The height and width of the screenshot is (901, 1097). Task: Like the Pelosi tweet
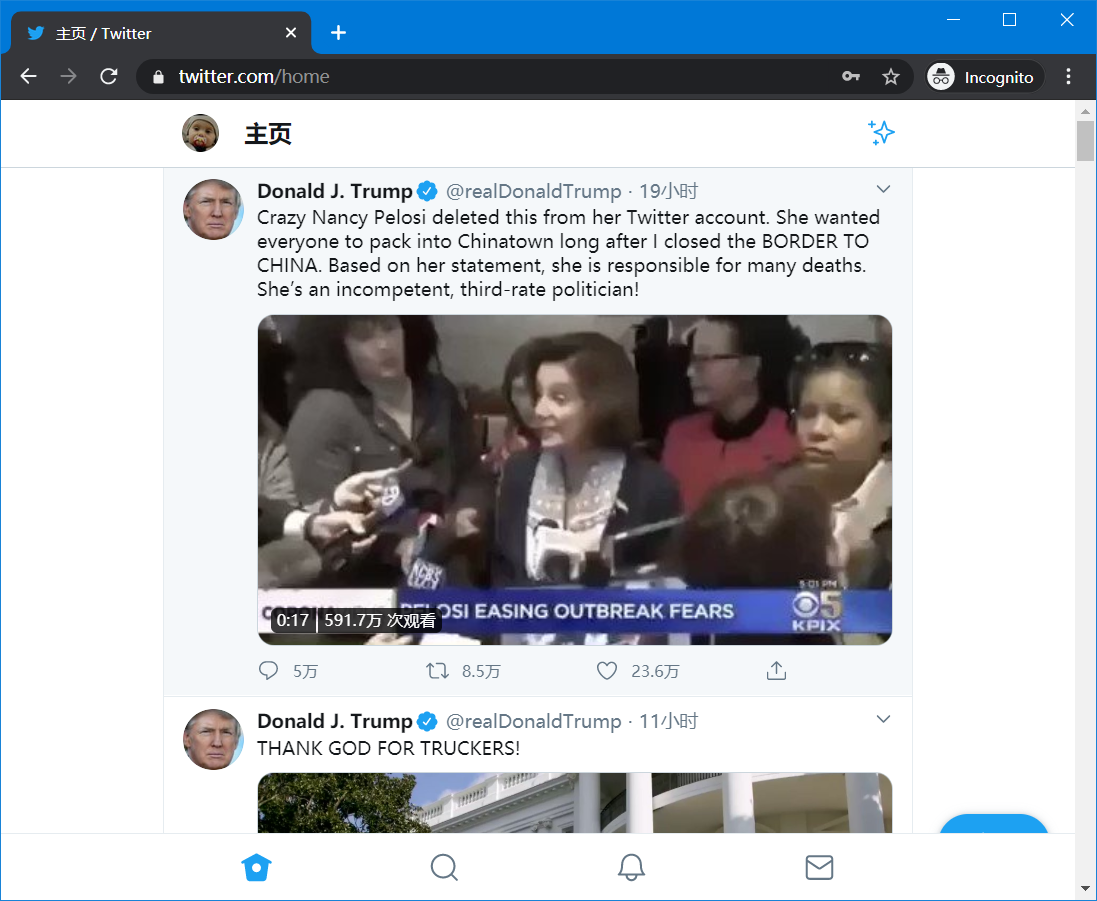pyautogui.click(x=607, y=671)
